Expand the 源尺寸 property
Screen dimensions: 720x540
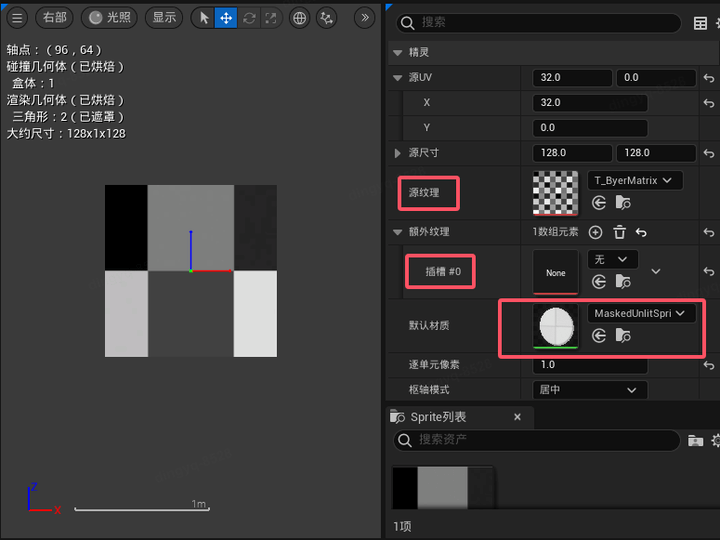pos(398,153)
